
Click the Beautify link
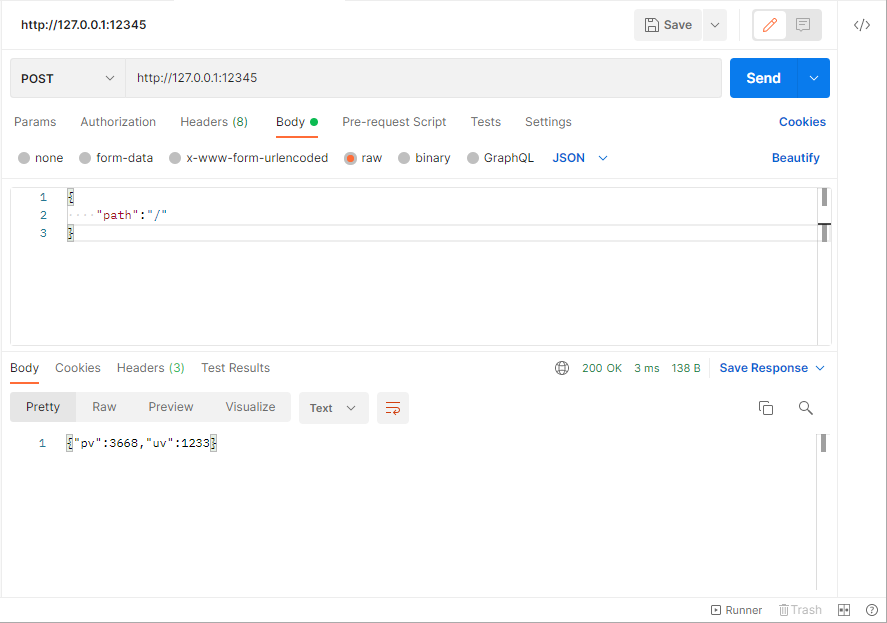[x=795, y=158]
